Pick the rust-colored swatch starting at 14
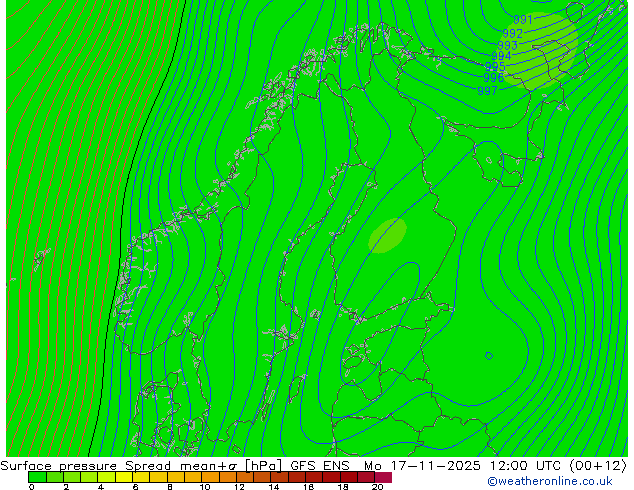 pos(279,477)
